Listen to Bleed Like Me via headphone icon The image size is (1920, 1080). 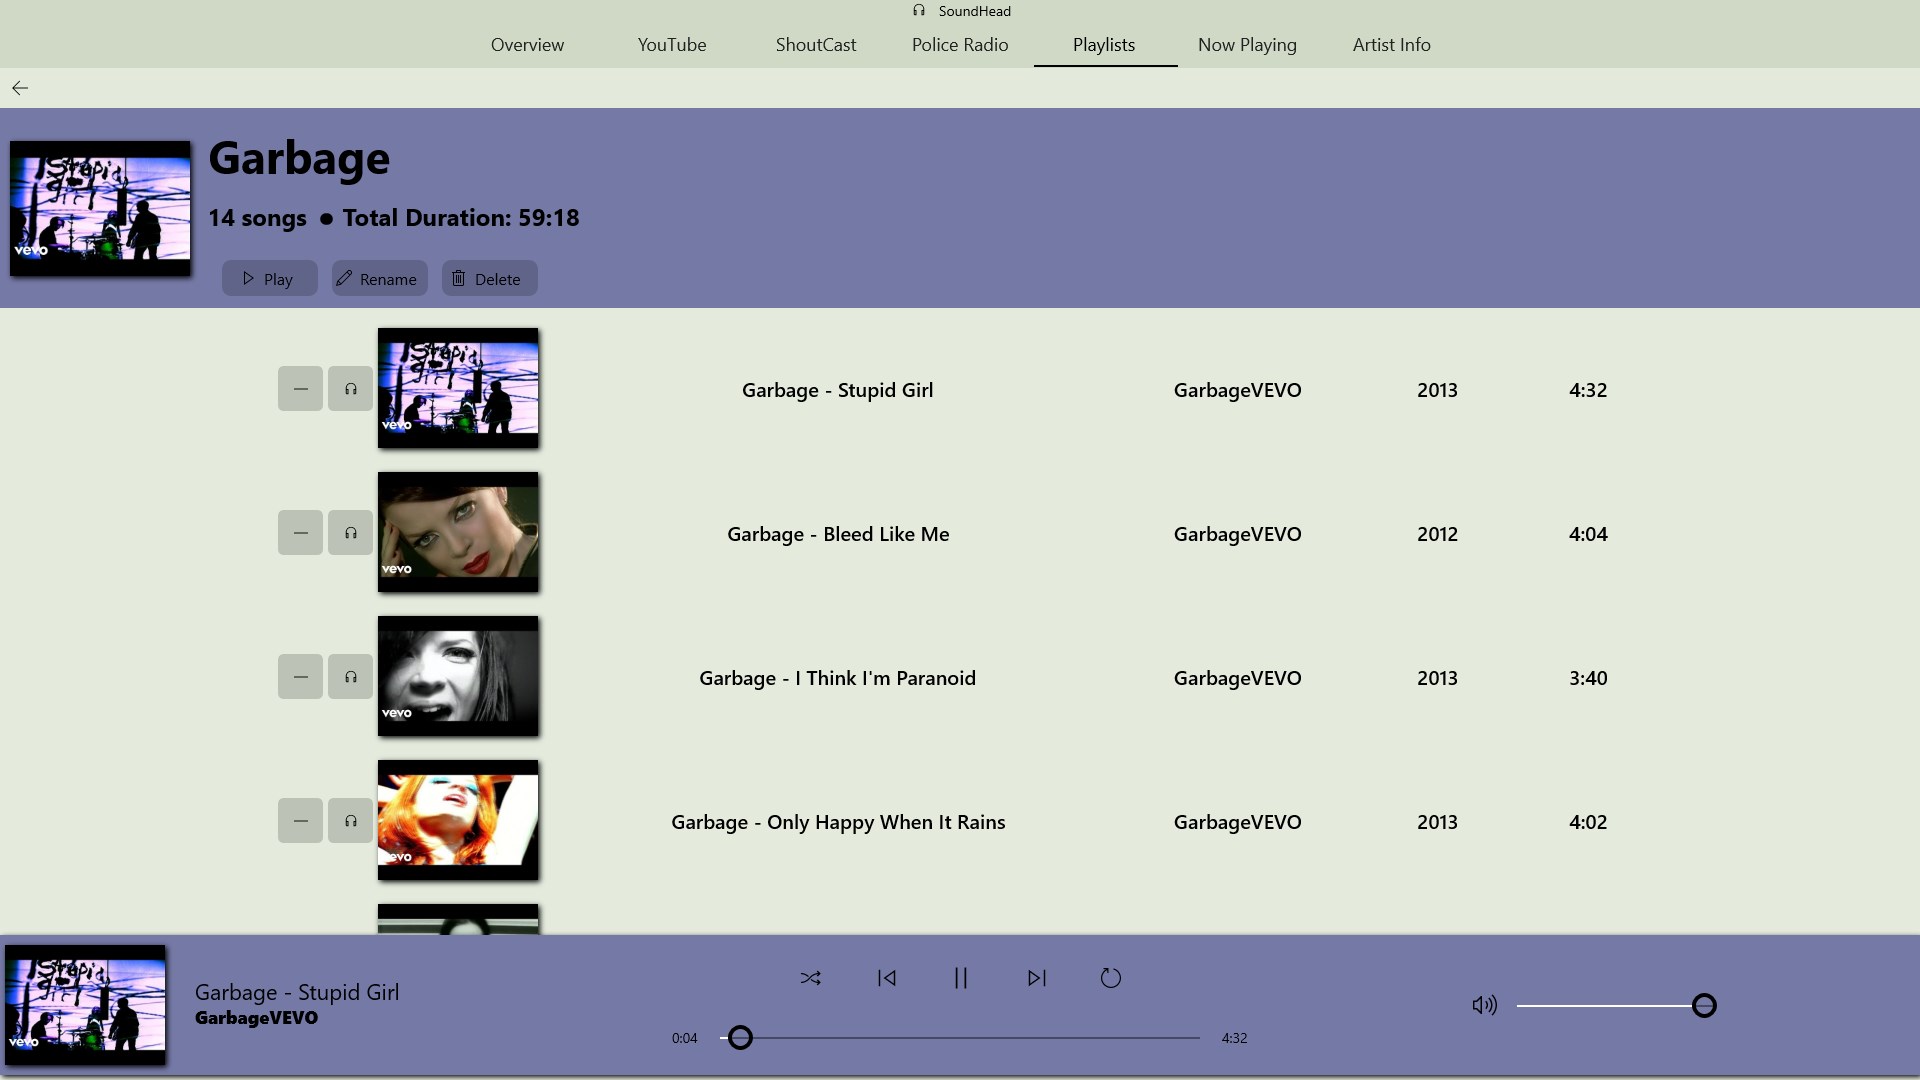[x=351, y=533]
